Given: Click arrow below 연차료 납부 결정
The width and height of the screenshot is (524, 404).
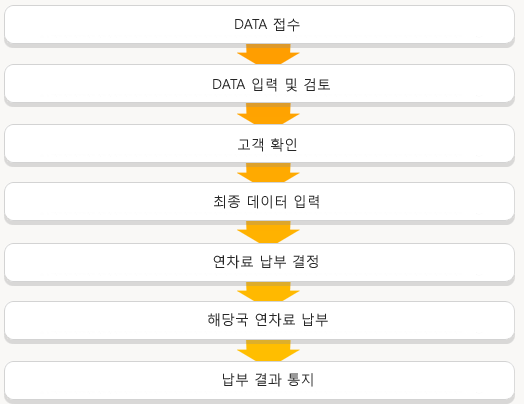Looking at the screenshot, I should [268, 291].
